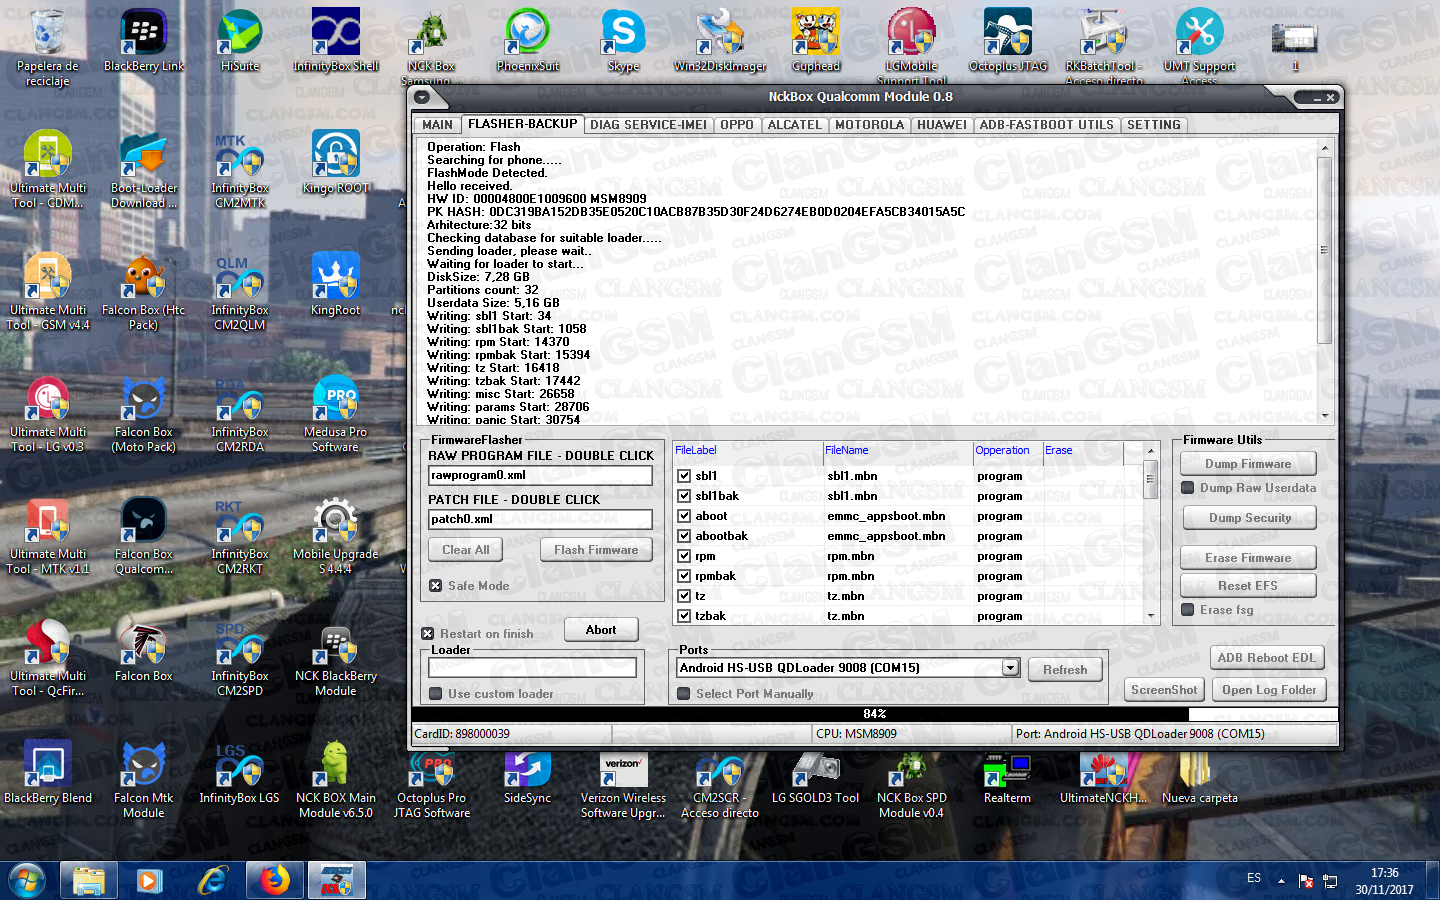This screenshot has width=1440, height=900.
Task: Open the MOTOROLA tab
Action: click(x=869, y=125)
